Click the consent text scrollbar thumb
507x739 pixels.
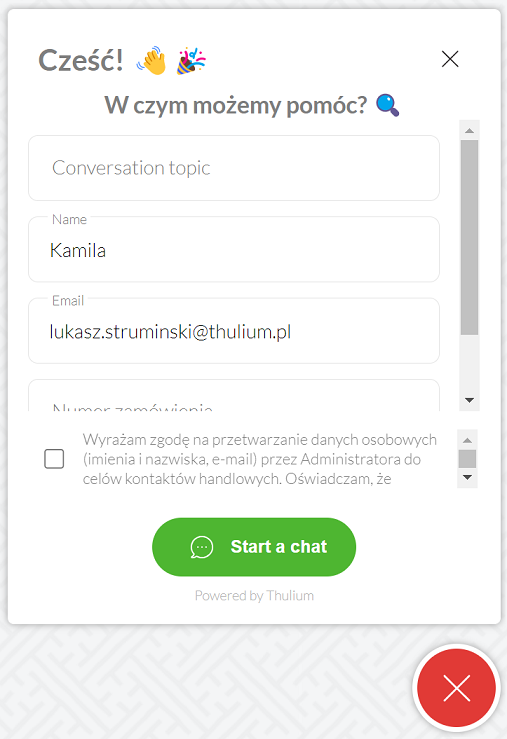pos(467,459)
